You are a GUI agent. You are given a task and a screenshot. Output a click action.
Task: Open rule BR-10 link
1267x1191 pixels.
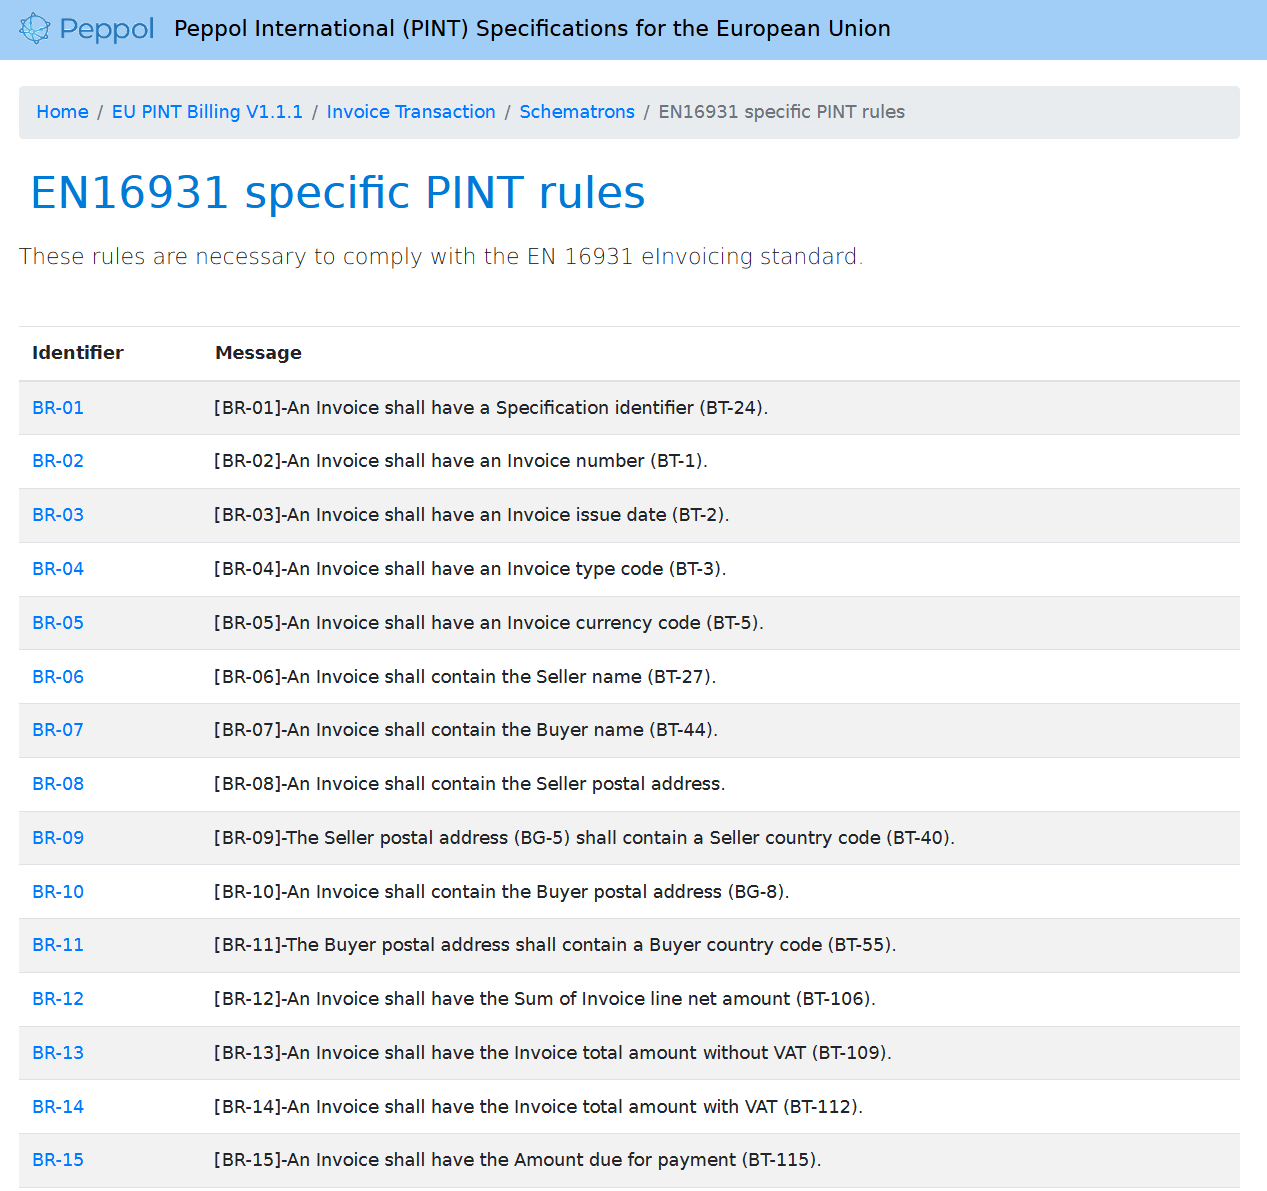pyautogui.click(x=58, y=892)
